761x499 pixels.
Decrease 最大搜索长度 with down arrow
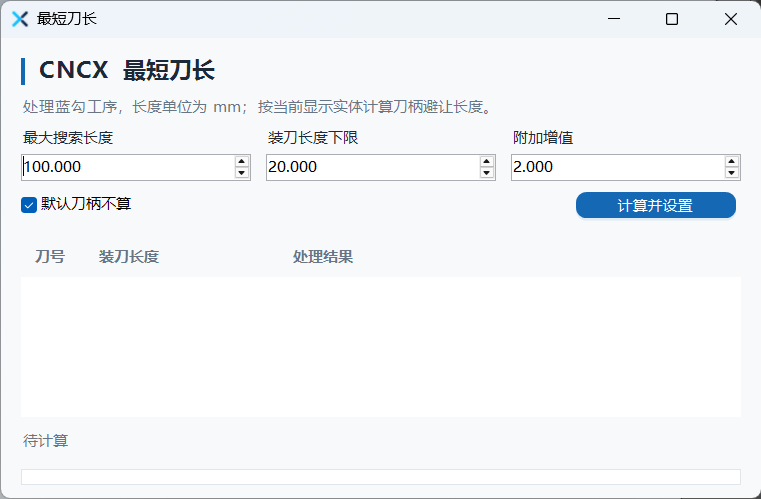(242, 173)
